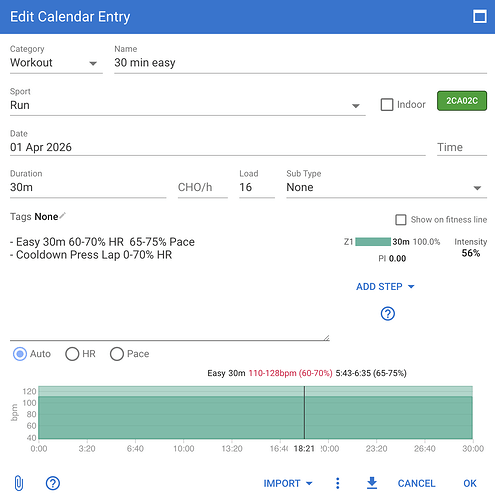Open the green 2CA02C color swatch
This screenshot has height=500, width=495.
[462, 101]
